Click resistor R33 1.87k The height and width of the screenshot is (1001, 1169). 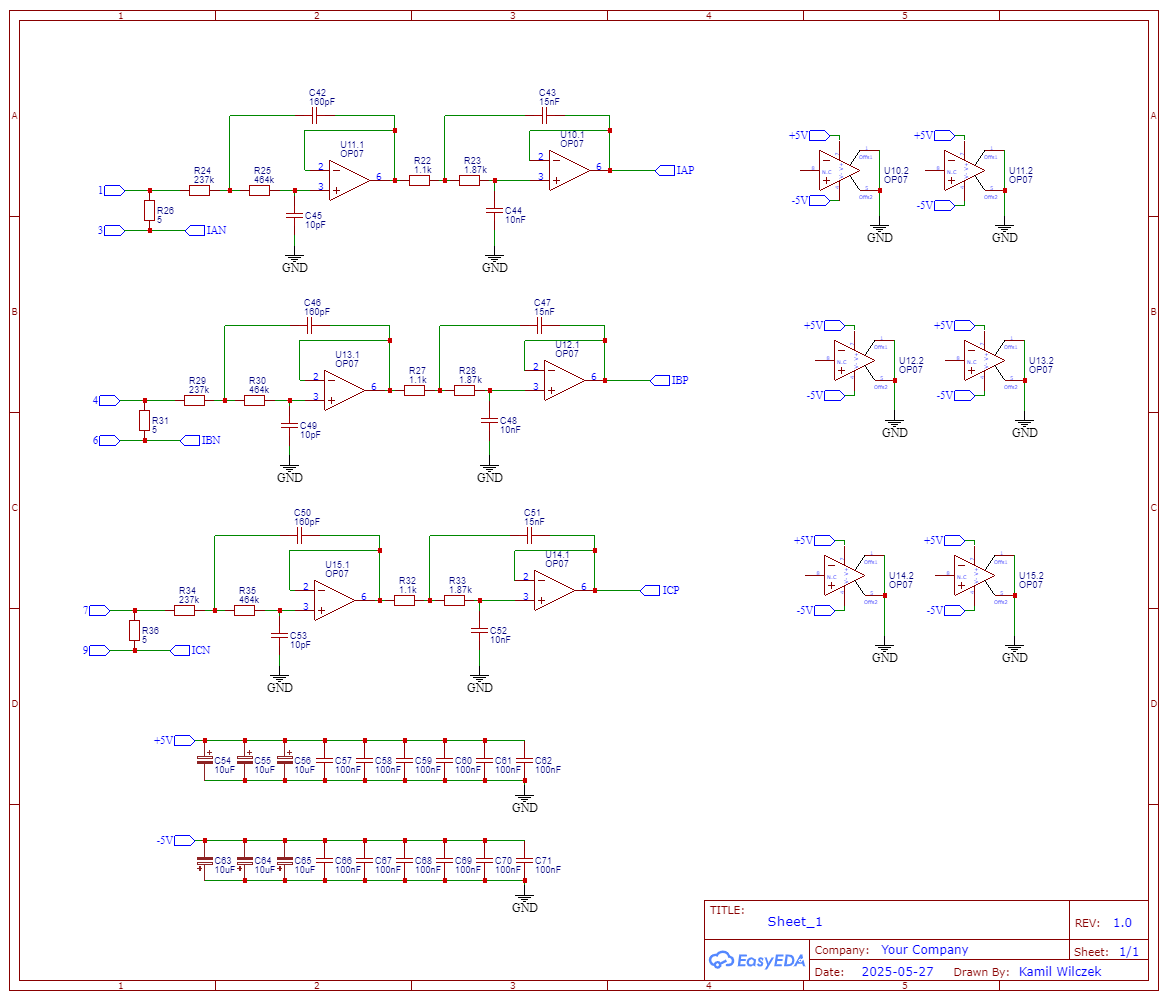[455, 601]
